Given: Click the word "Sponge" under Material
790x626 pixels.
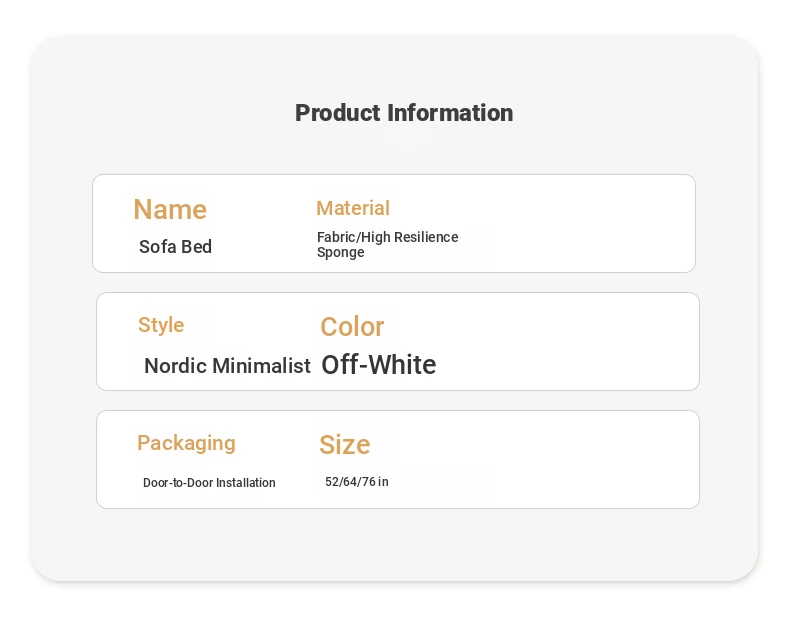Looking at the screenshot, I should pyautogui.click(x=341, y=253).
